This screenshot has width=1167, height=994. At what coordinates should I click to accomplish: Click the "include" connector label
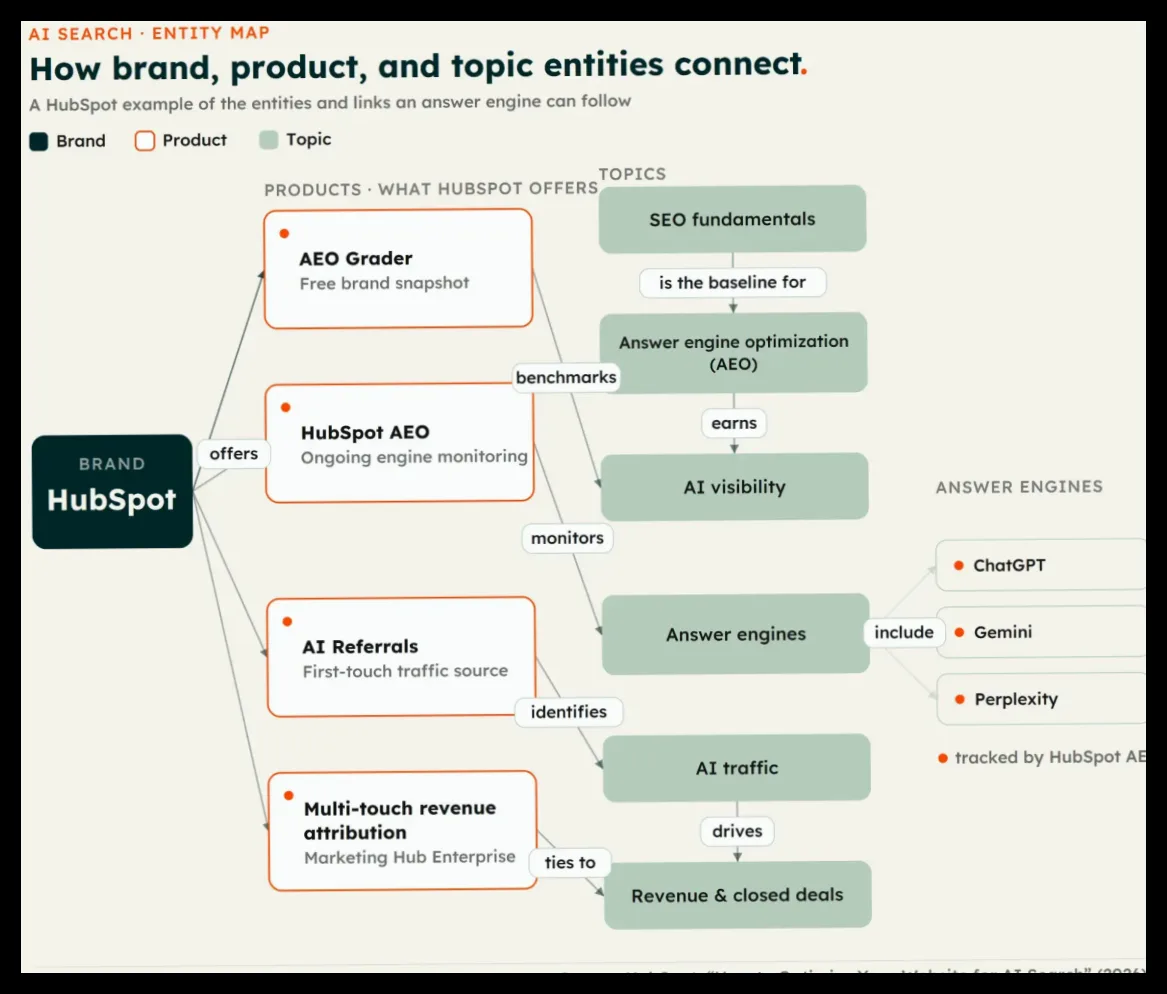pyautogui.click(x=904, y=632)
